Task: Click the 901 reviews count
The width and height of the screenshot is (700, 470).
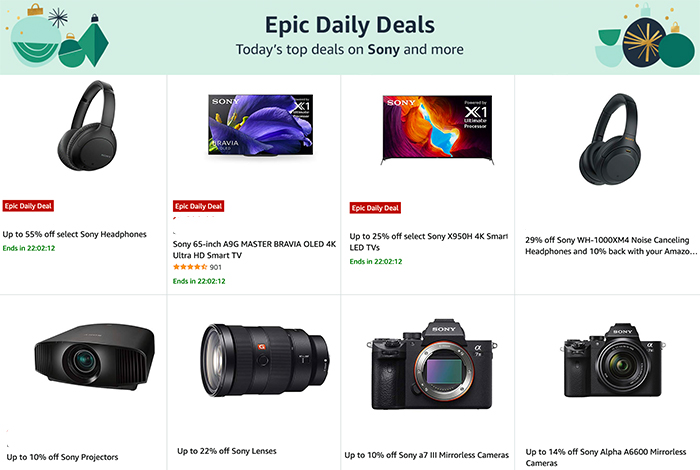Action: pyautogui.click(x=216, y=267)
